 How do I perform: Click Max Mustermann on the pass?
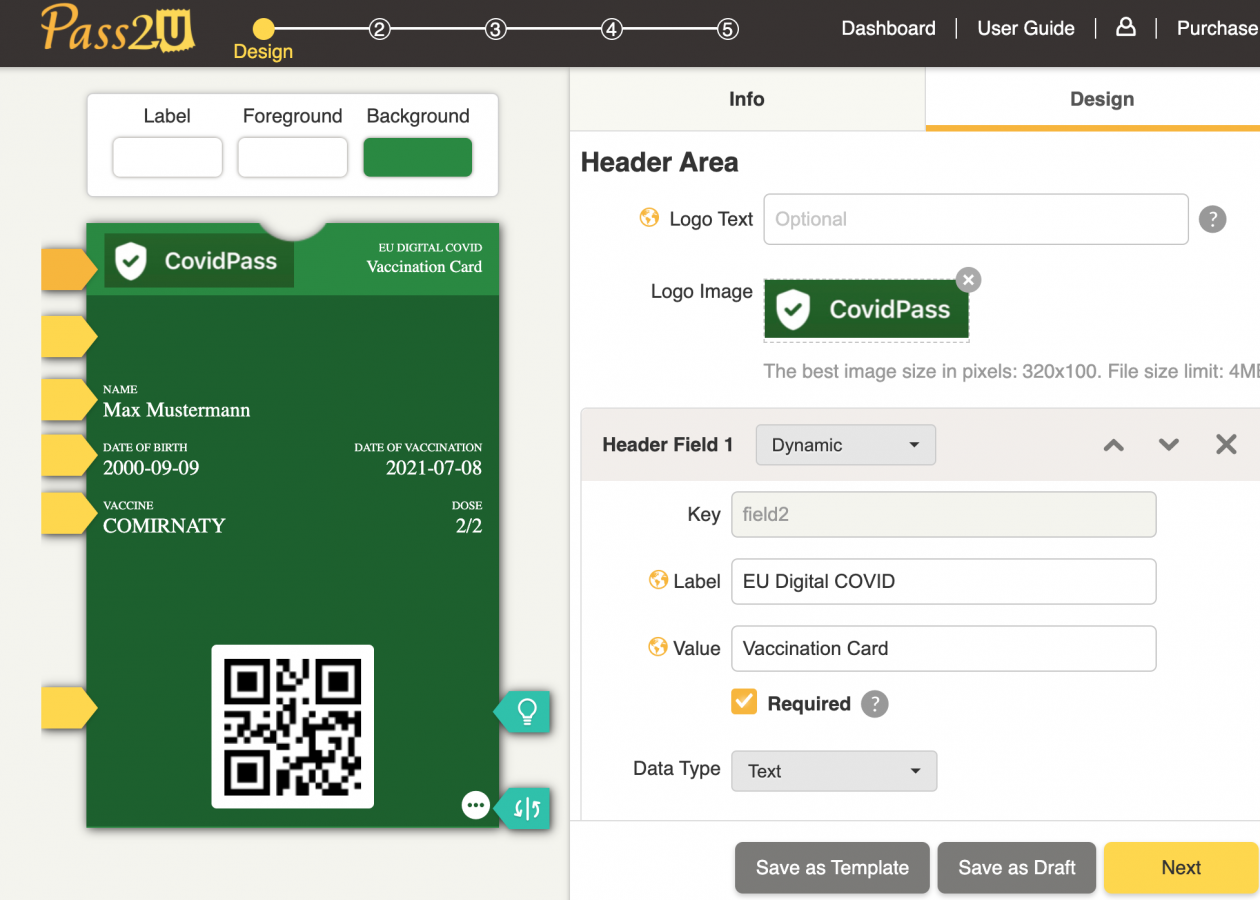click(177, 410)
